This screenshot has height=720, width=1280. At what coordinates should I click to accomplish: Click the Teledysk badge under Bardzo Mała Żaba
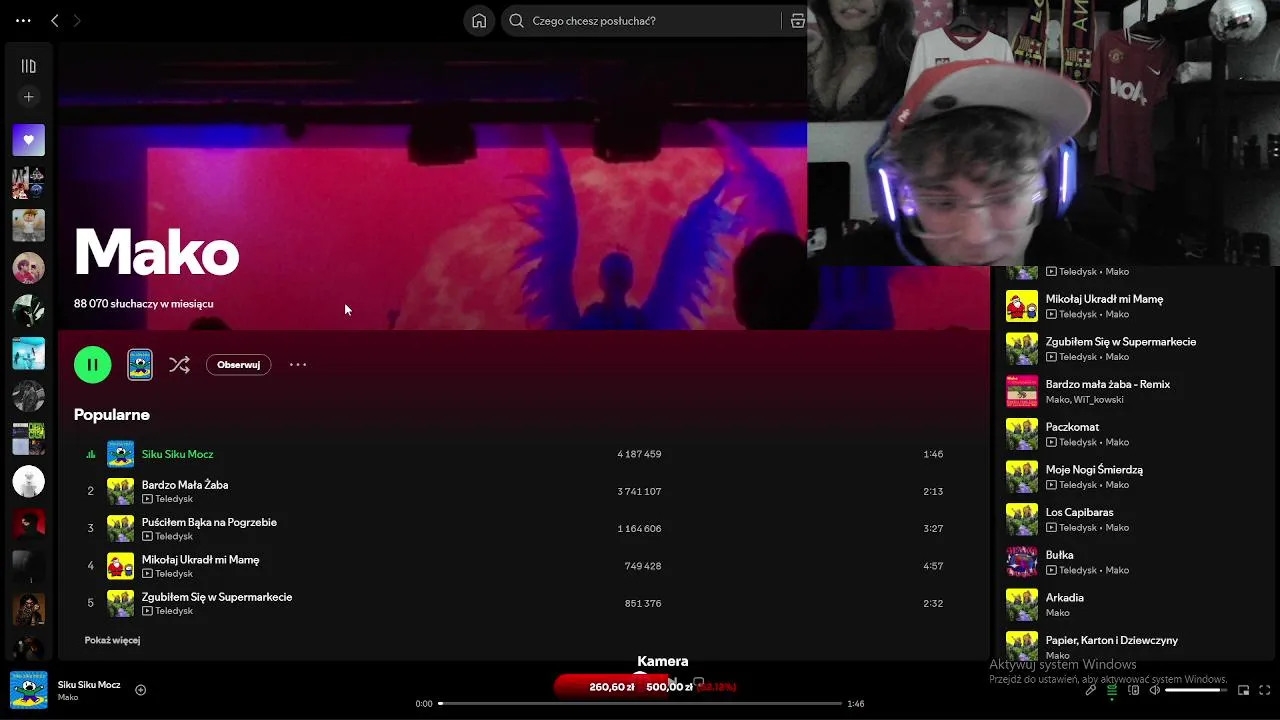167,499
